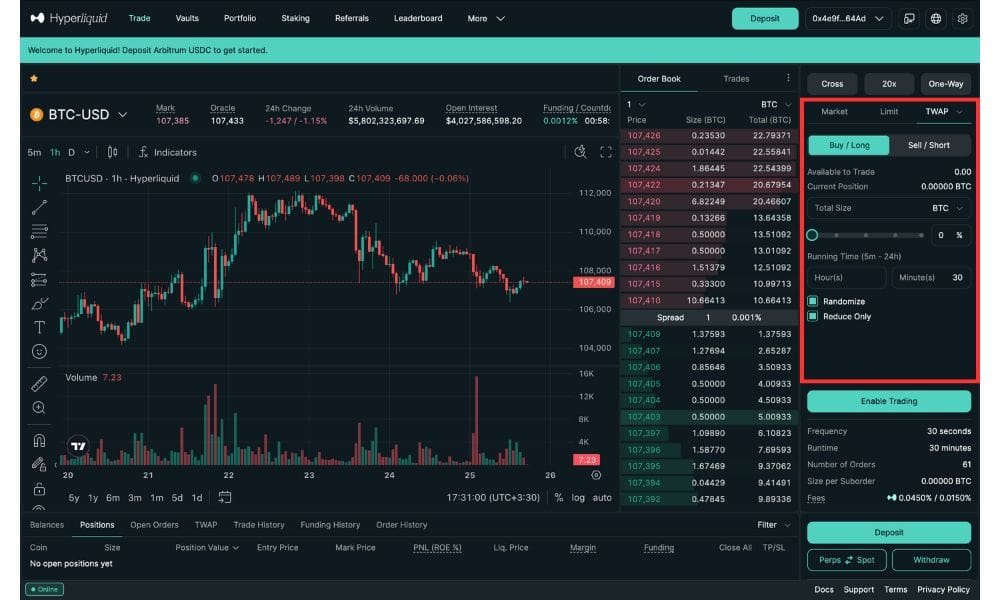Toggle stay in drawing mode pencil-lock icon
The width and height of the screenshot is (1000, 600).
tap(39, 464)
